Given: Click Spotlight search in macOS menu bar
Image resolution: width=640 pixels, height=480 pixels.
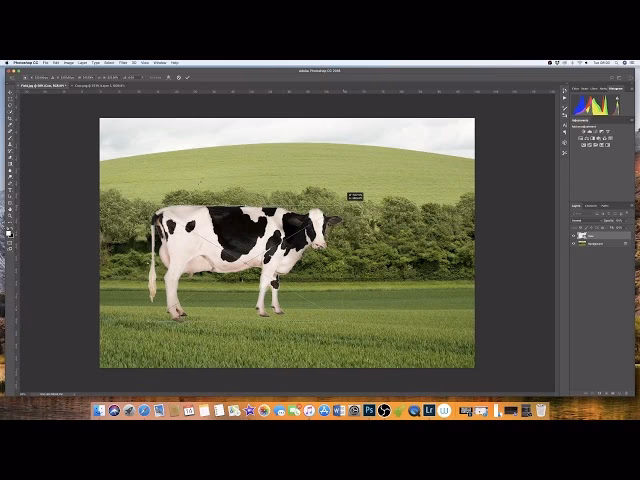Looking at the screenshot, I should point(616,63).
